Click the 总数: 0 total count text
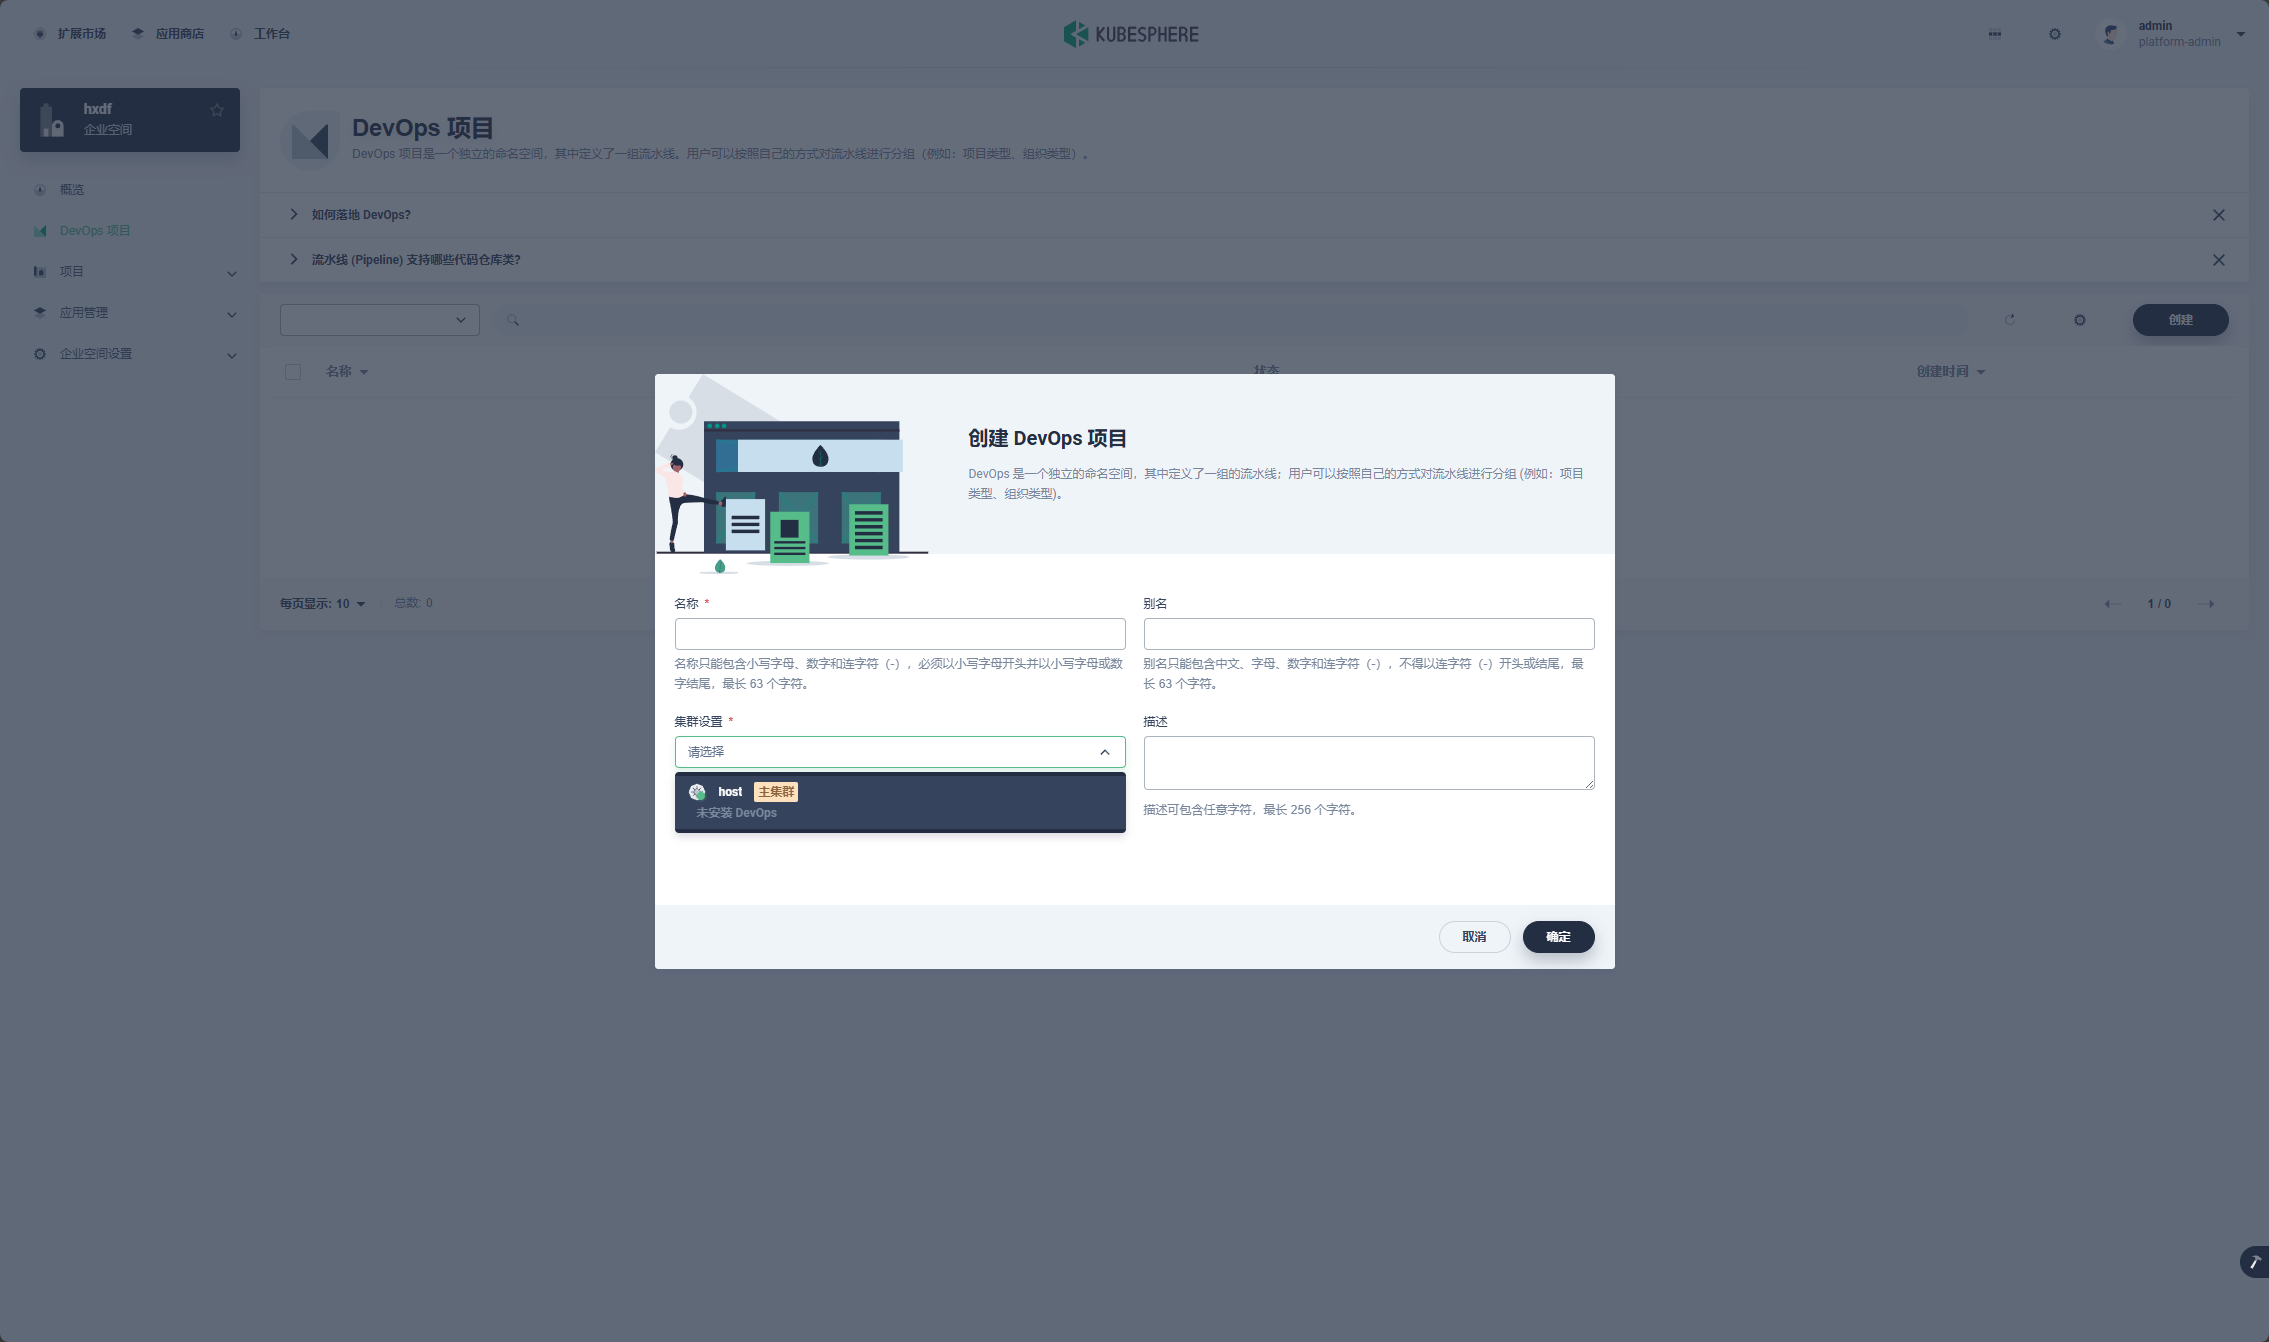2269x1342 pixels. click(x=413, y=603)
